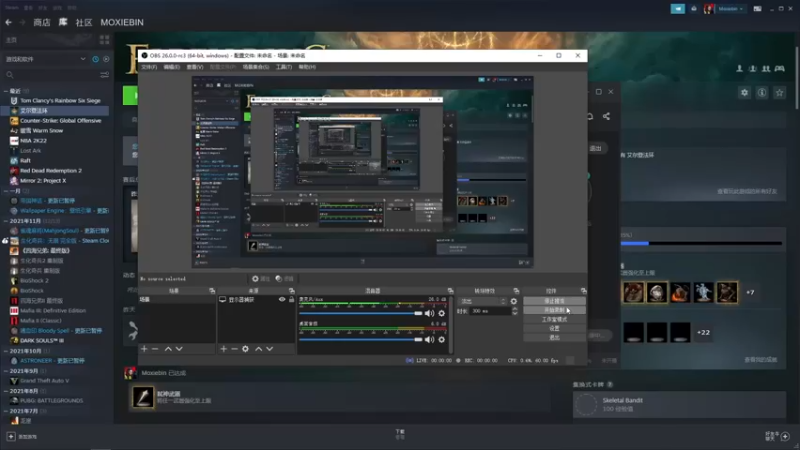Collapse the 2021年8月 group in library
Image resolution: width=800 pixels, height=450 pixels.
pos(6,391)
